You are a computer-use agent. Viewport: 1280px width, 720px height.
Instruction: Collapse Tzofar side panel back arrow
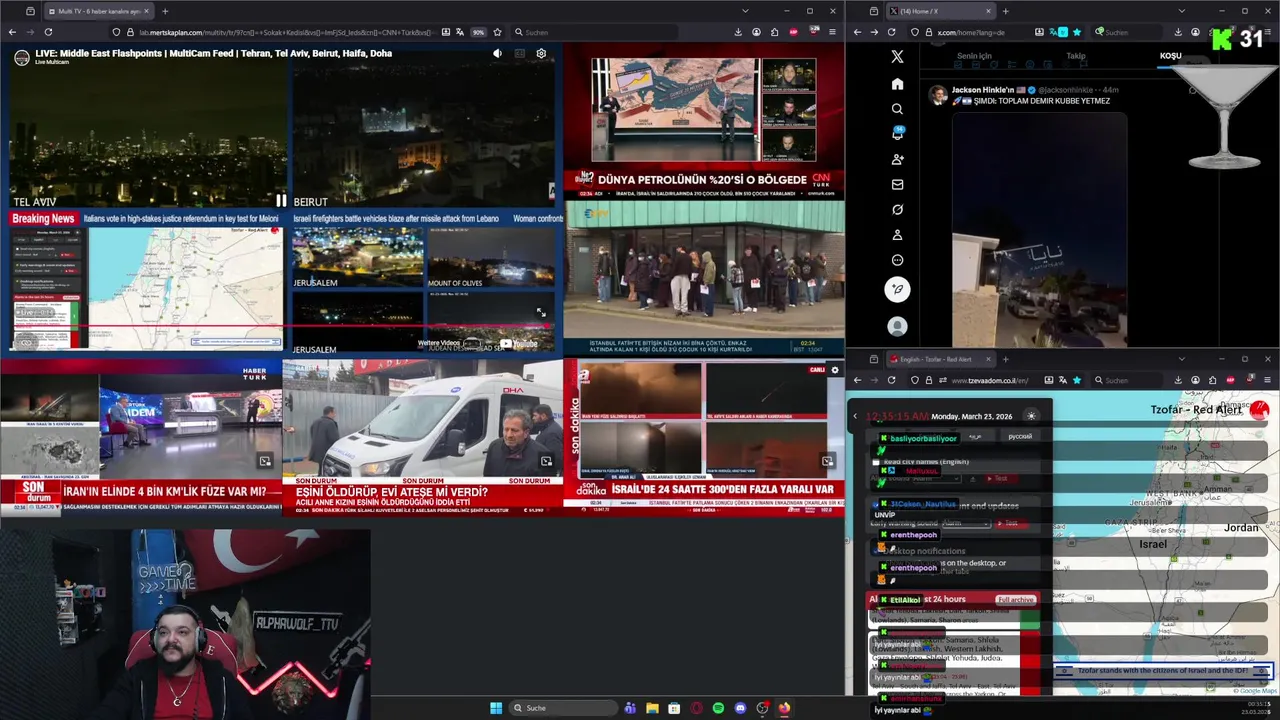[855, 416]
